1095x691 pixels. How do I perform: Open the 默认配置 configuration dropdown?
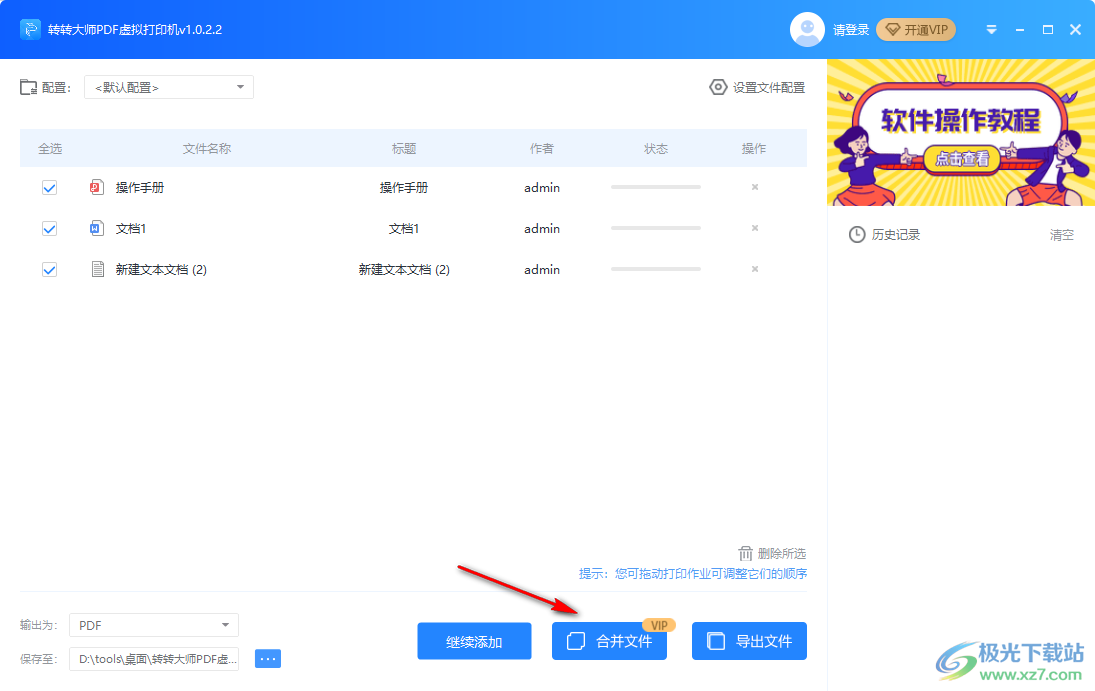pyautogui.click(x=169, y=87)
